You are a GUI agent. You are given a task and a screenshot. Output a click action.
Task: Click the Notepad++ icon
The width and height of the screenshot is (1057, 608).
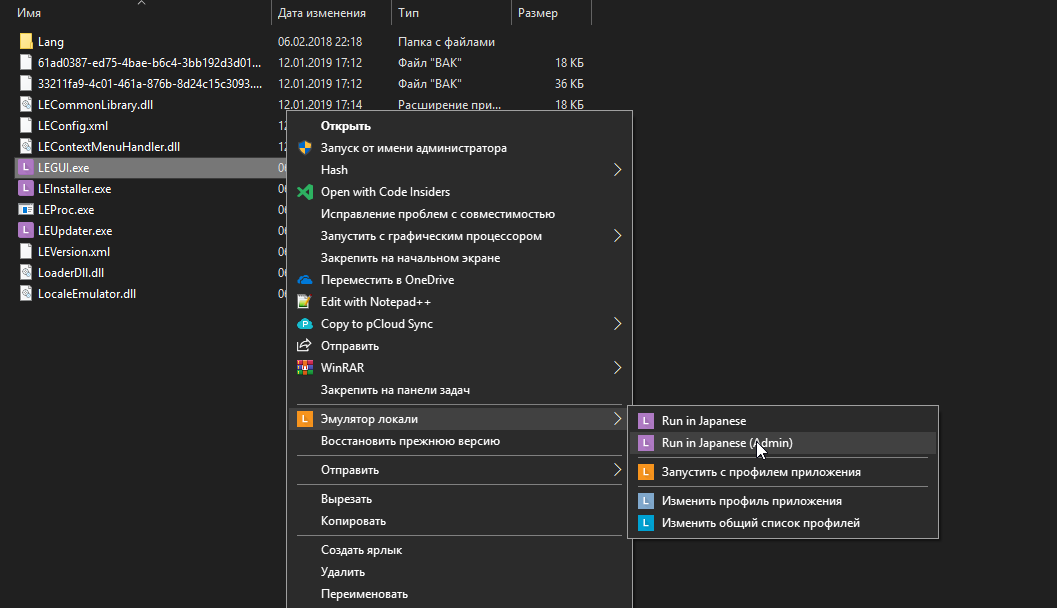point(305,301)
